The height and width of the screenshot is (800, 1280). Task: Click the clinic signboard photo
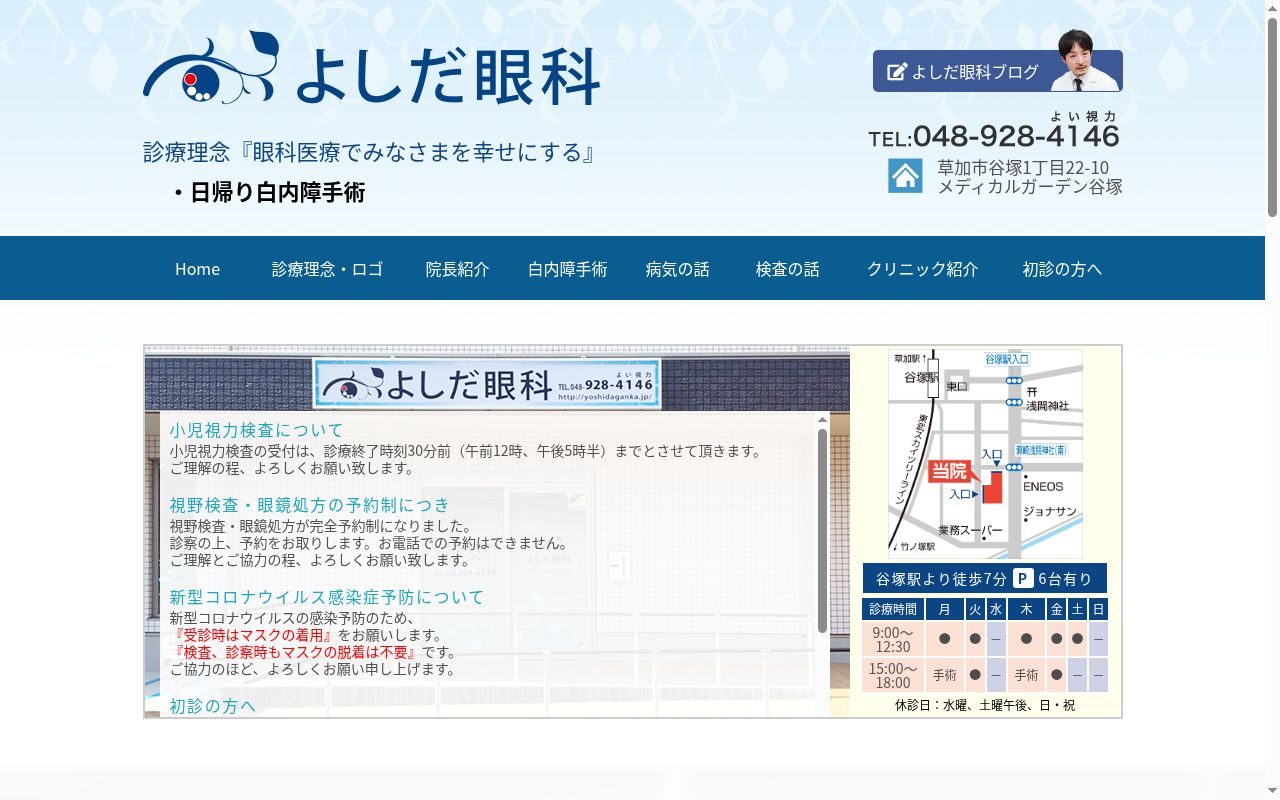tap(487, 384)
